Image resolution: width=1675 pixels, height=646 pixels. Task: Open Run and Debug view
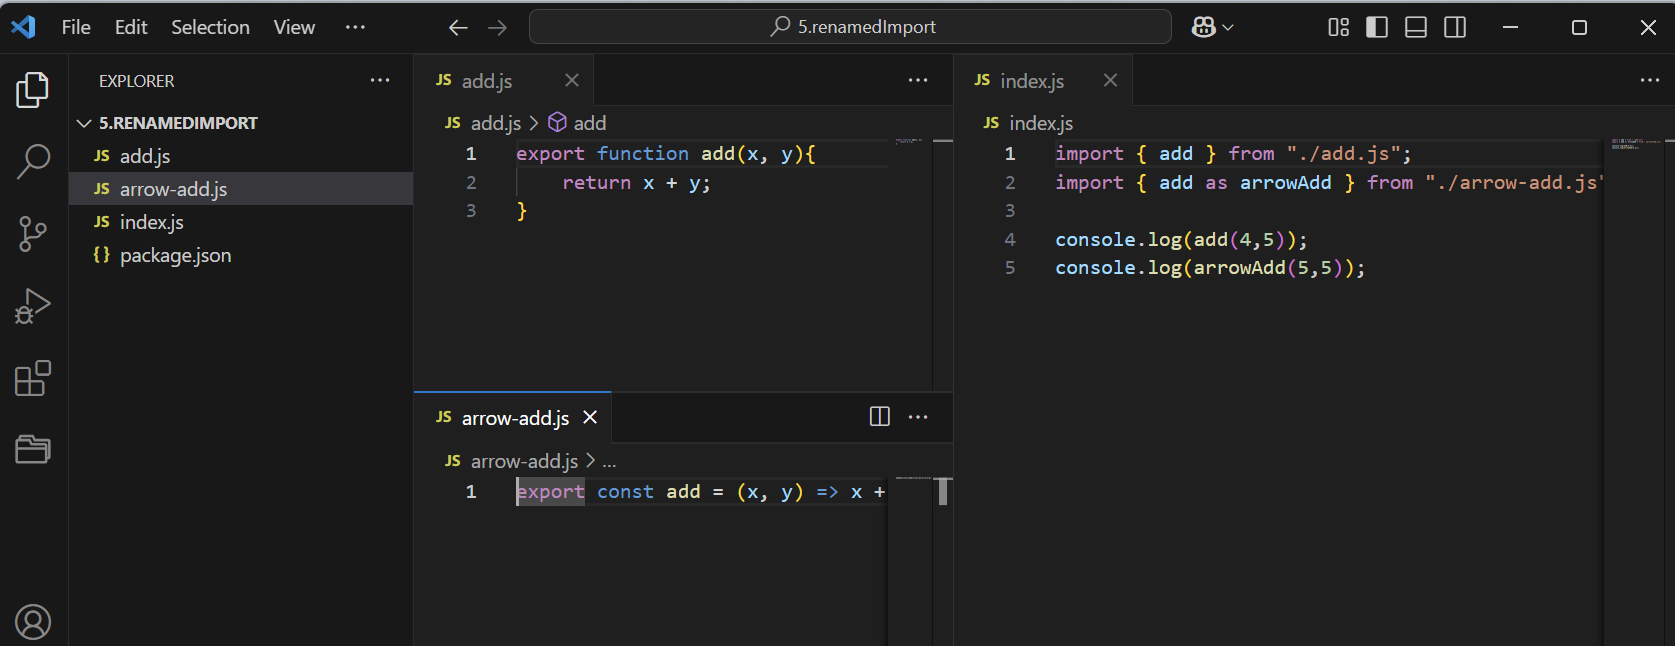[x=33, y=306]
